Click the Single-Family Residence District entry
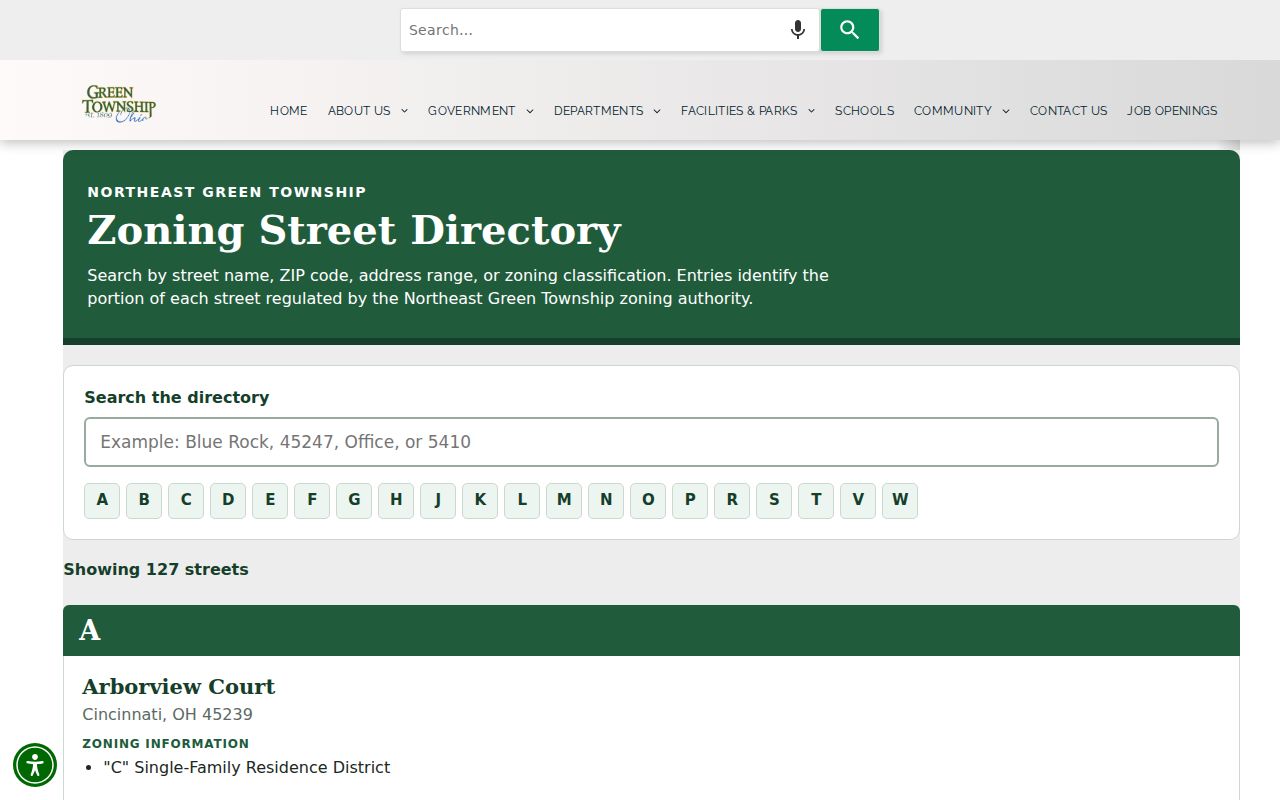 247,768
